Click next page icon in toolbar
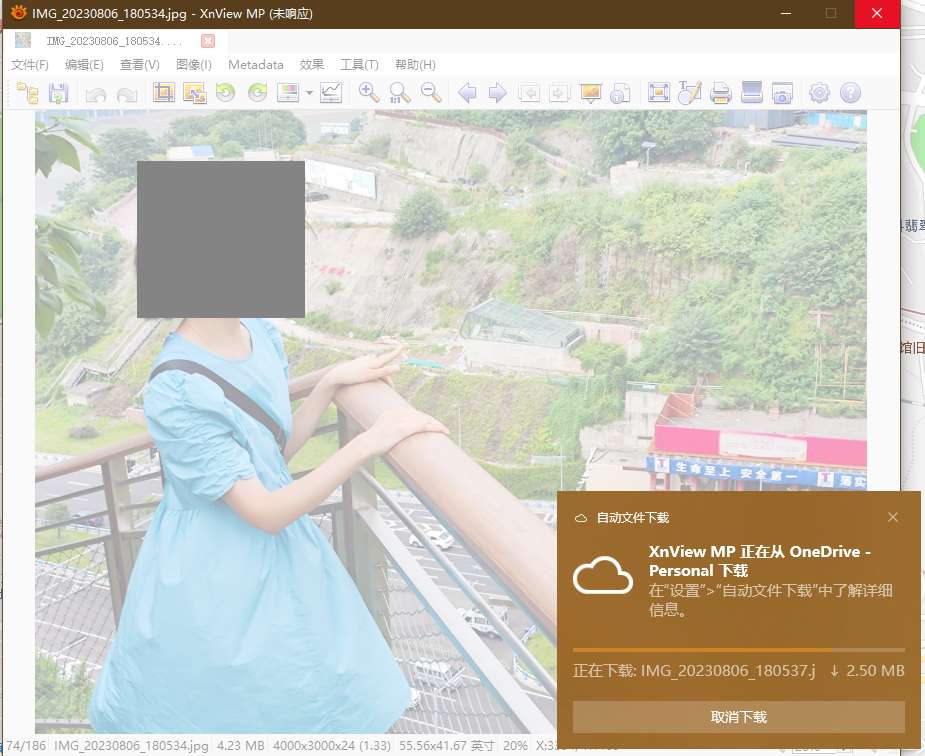This screenshot has width=925, height=756. point(559,93)
